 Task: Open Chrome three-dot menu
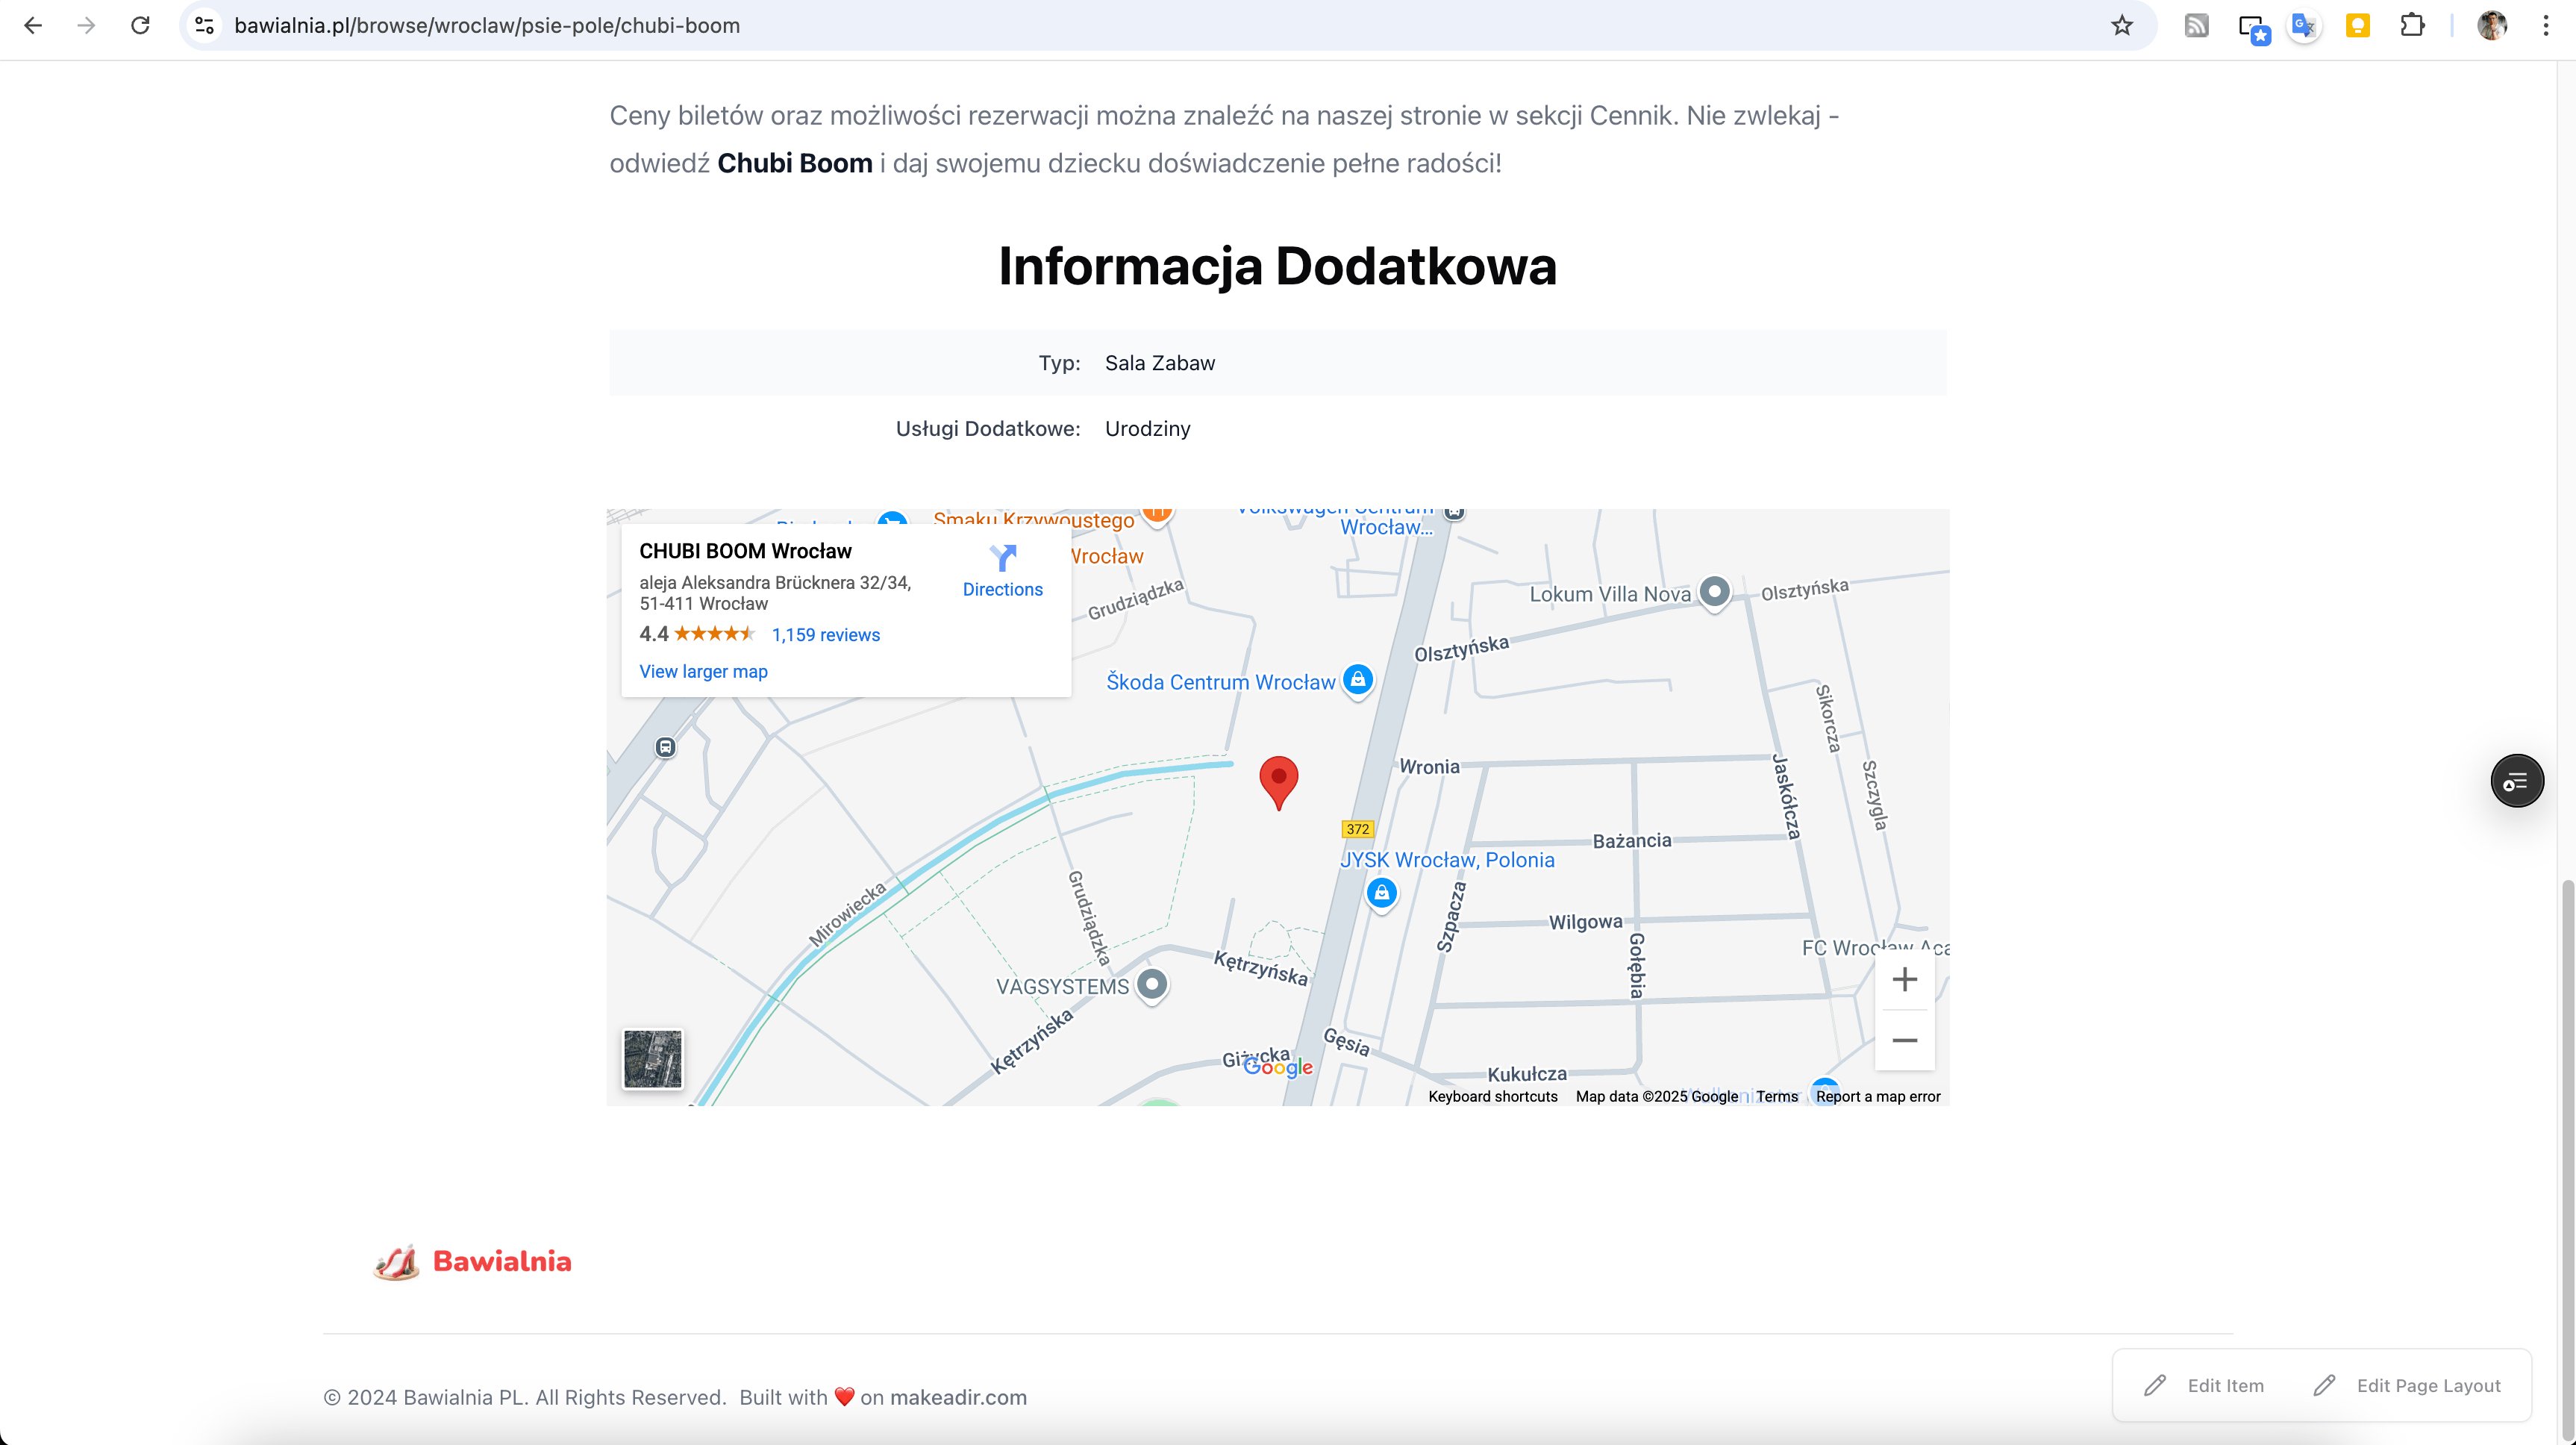(x=2545, y=26)
